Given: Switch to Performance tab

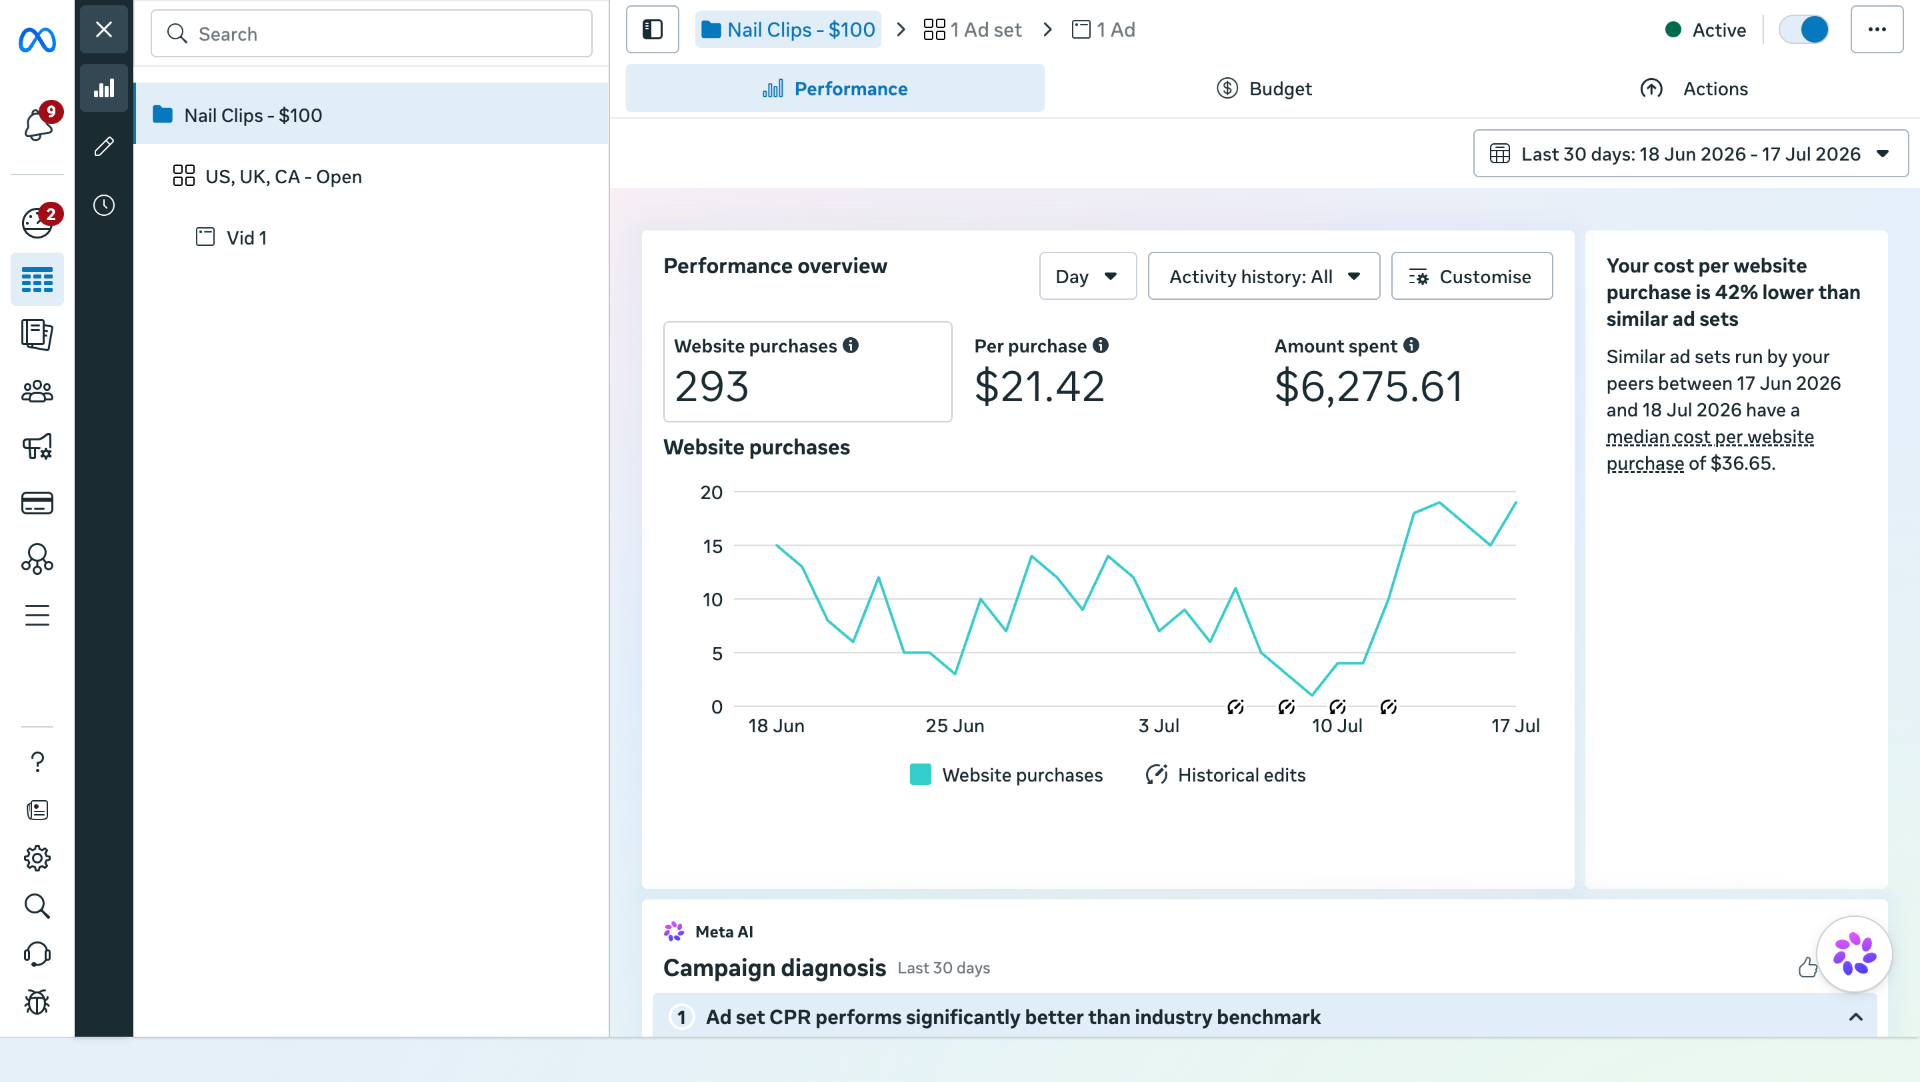Looking at the screenshot, I should pyautogui.click(x=835, y=89).
